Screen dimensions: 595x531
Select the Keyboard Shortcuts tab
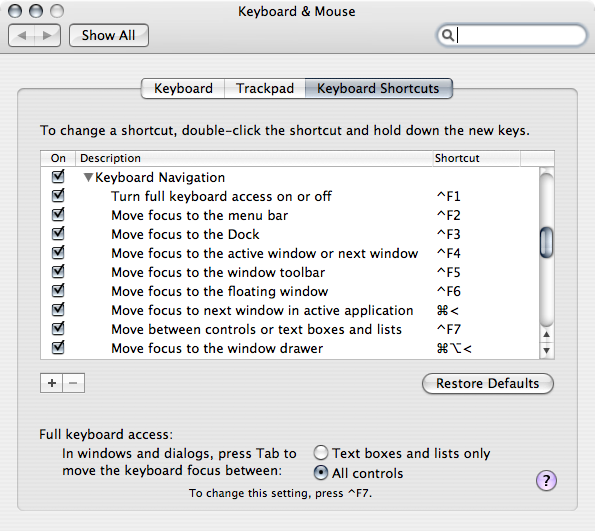(x=378, y=88)
